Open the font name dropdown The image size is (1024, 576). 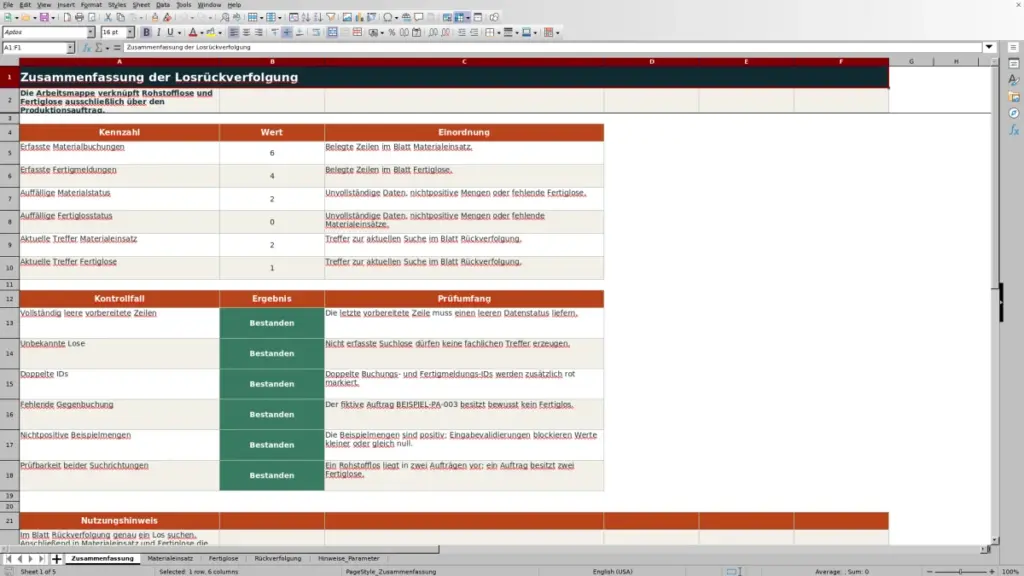91,33
